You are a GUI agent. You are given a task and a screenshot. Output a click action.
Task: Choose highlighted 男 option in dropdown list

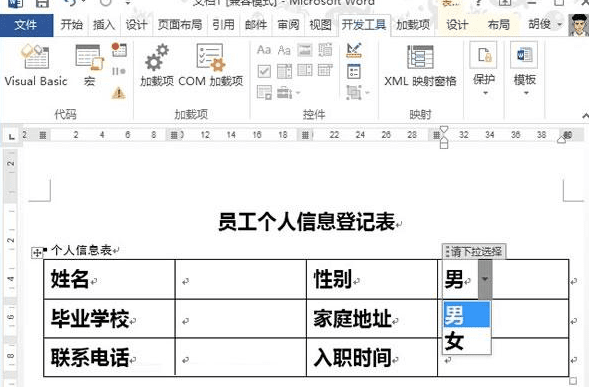point(467,314)
